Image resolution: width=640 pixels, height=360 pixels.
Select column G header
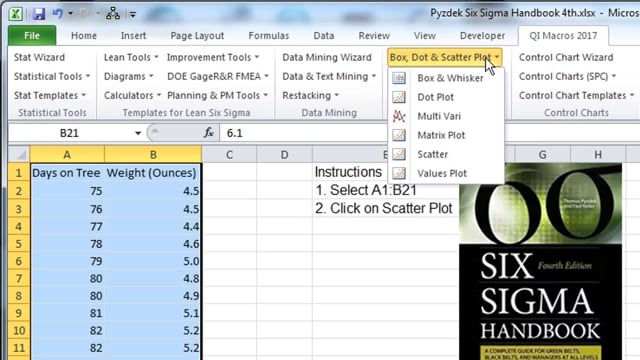(x=542, y=155)
